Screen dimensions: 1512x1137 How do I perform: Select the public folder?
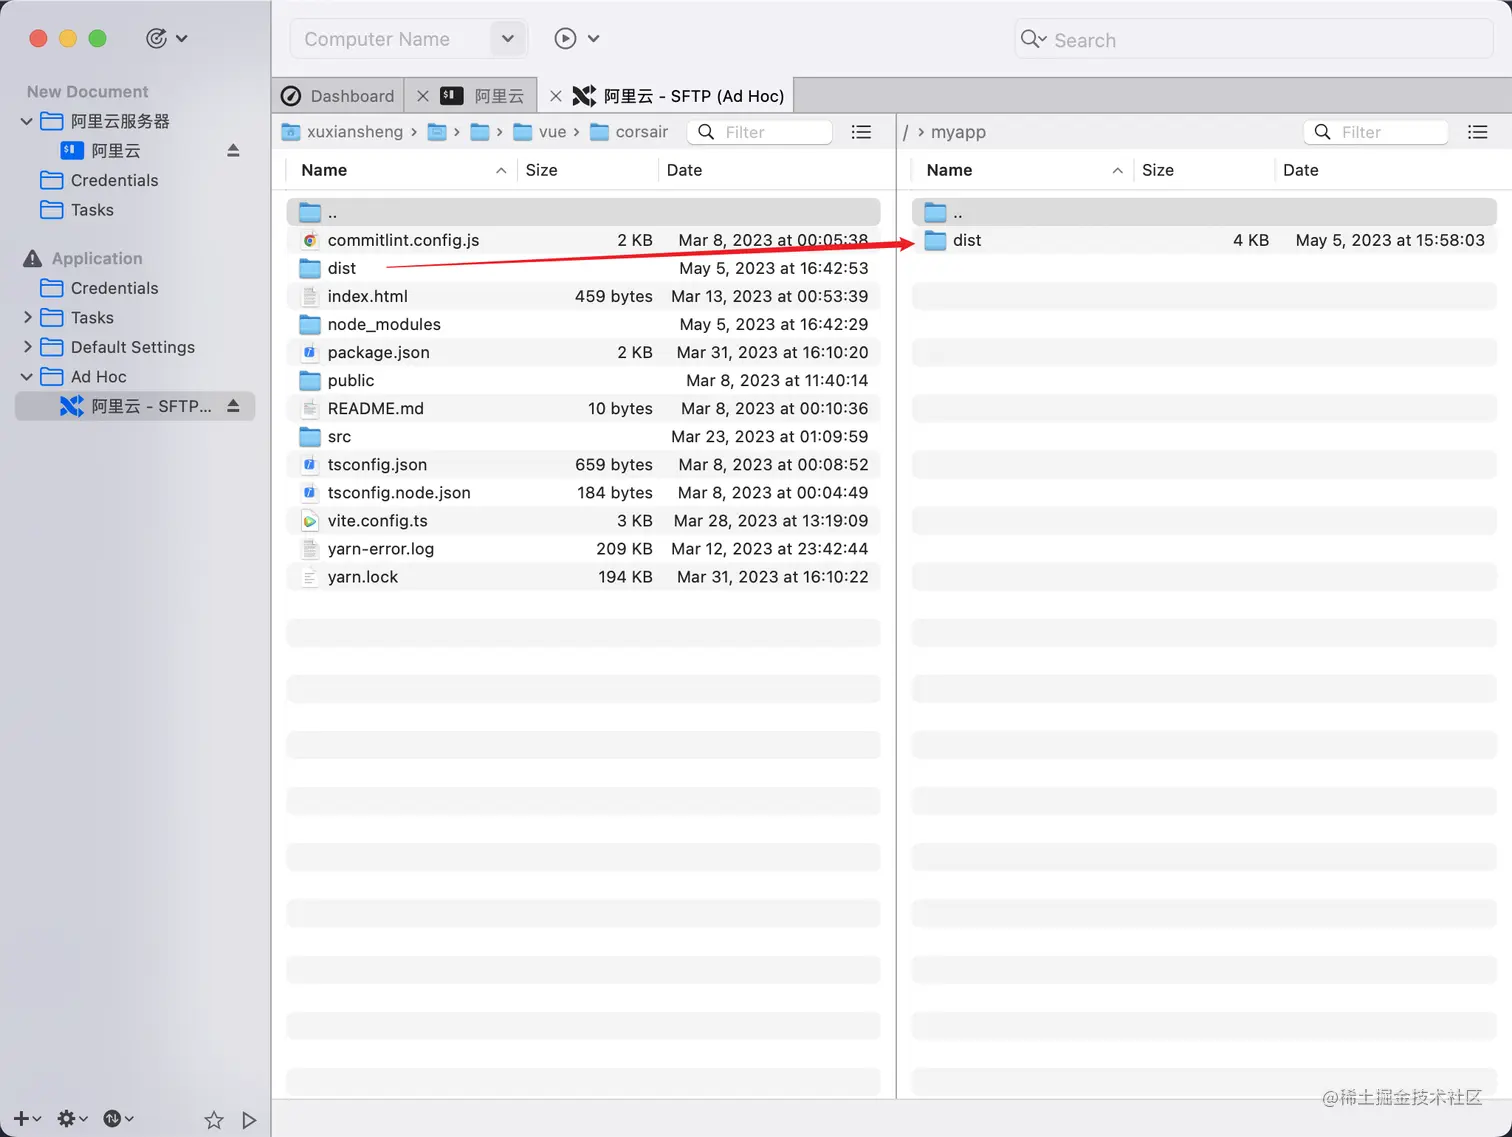(x=583, y=380)
